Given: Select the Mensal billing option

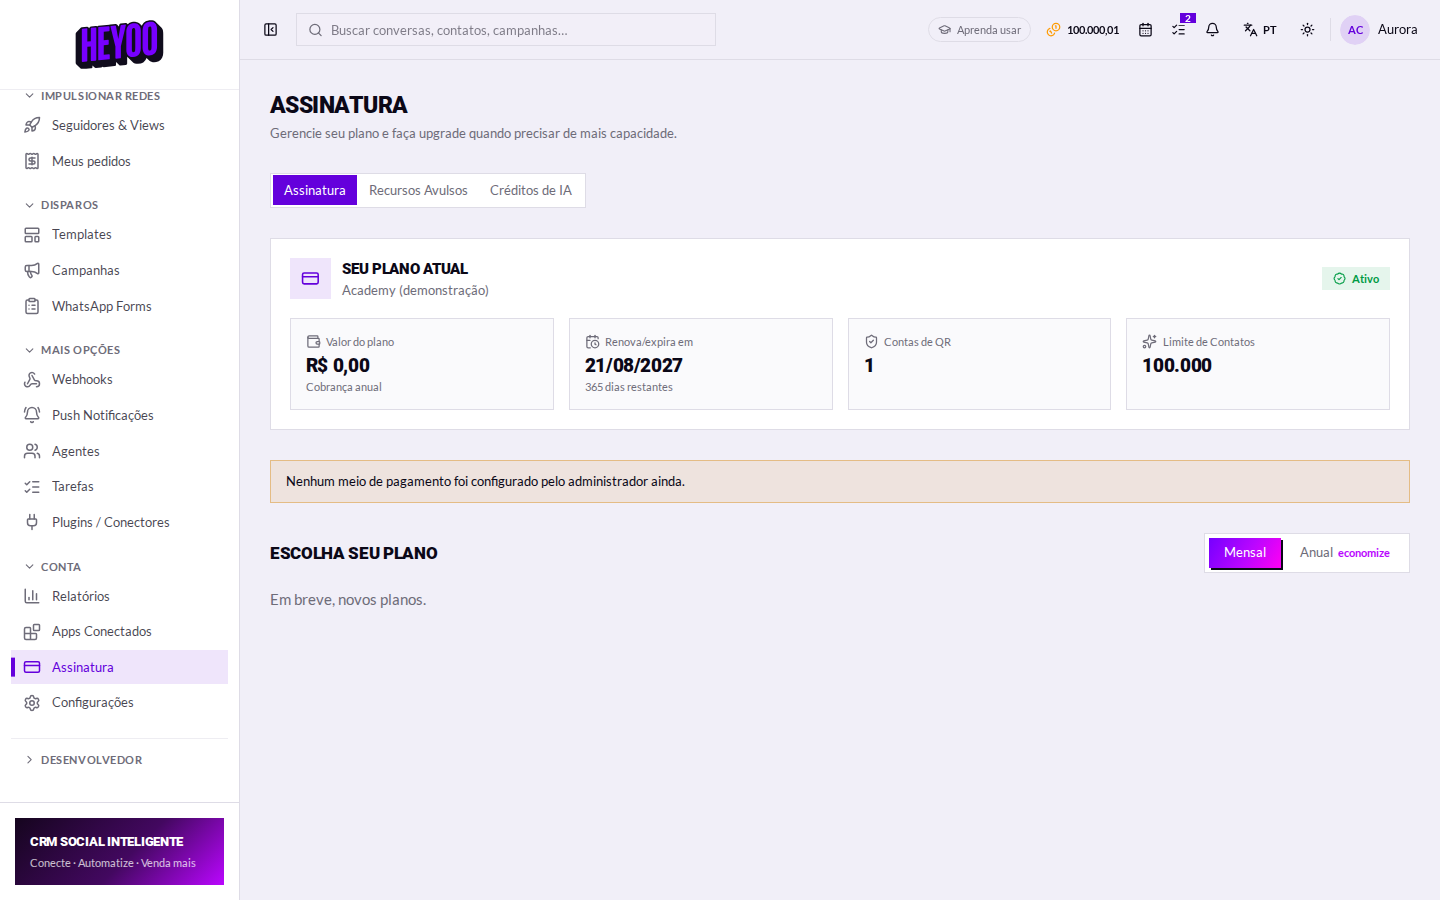Looking at the screenshot, I should pos(1245,553).
